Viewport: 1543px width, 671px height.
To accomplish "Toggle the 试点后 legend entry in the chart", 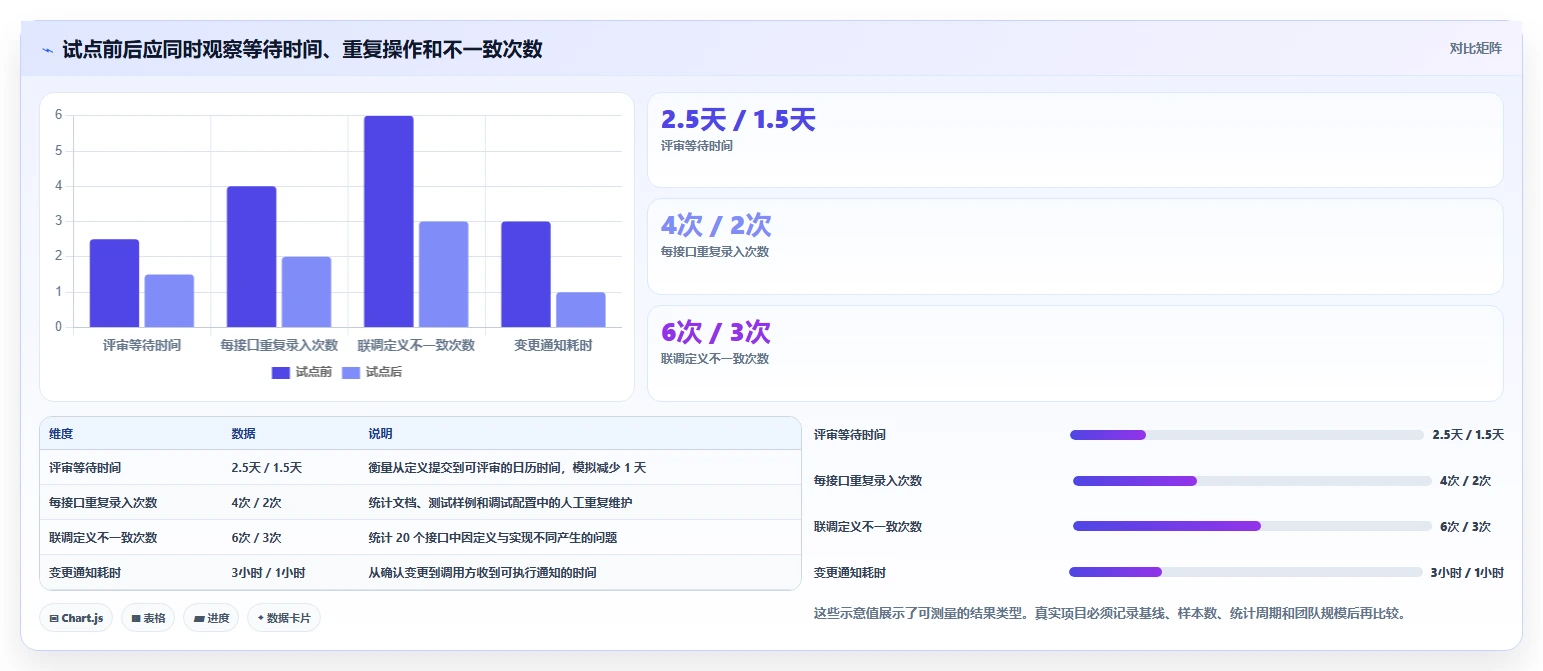I will pos(372,372).
